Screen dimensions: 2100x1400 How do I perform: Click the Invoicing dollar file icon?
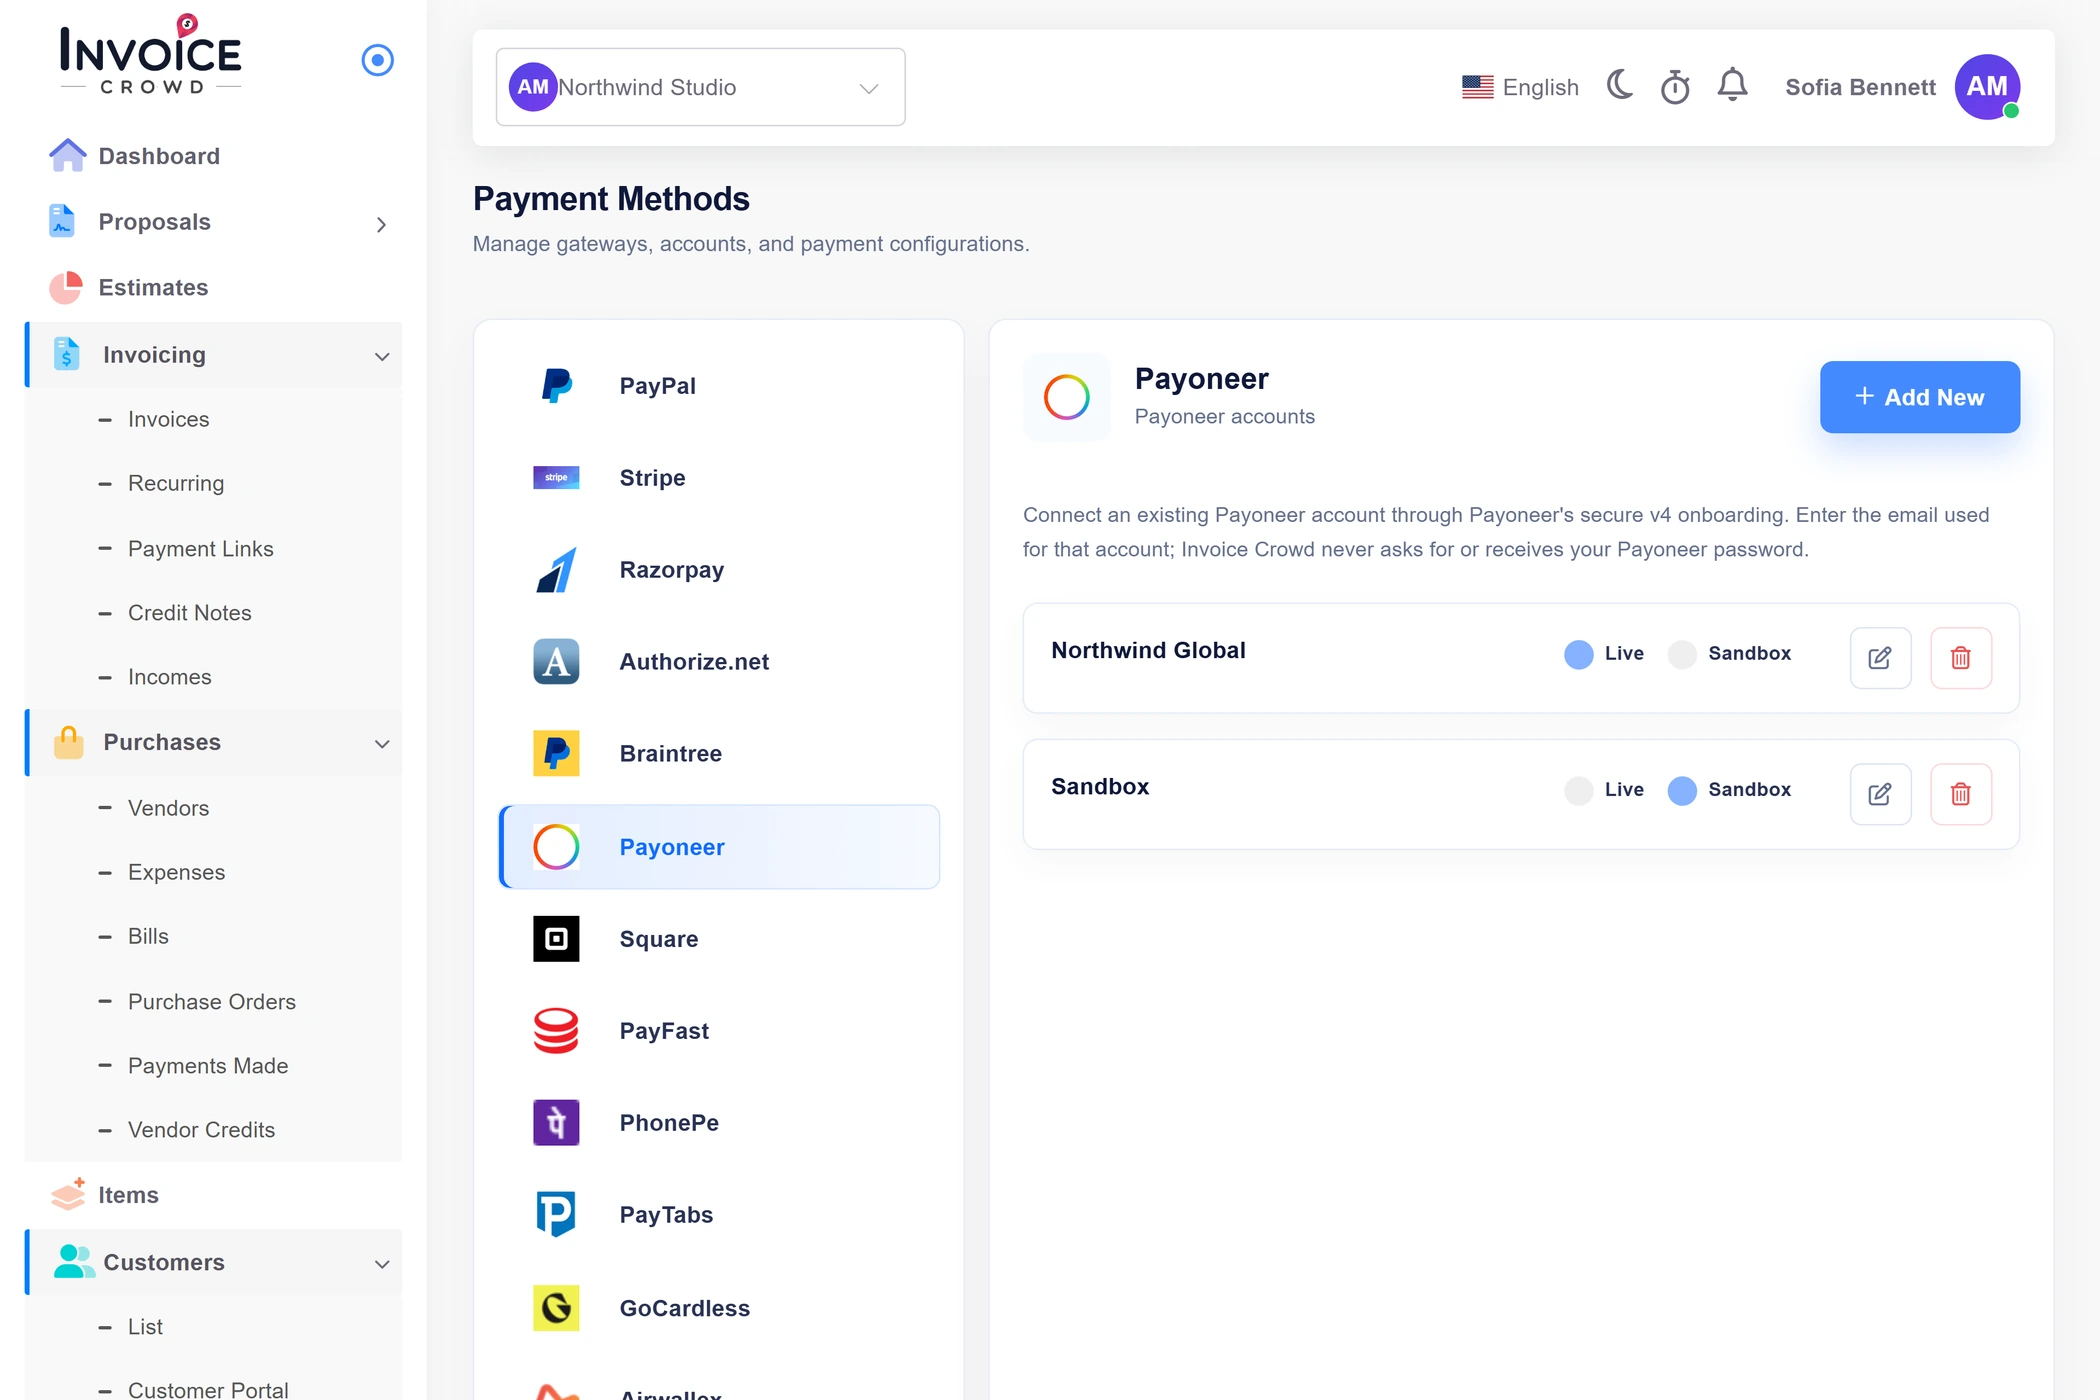[66, 354]
